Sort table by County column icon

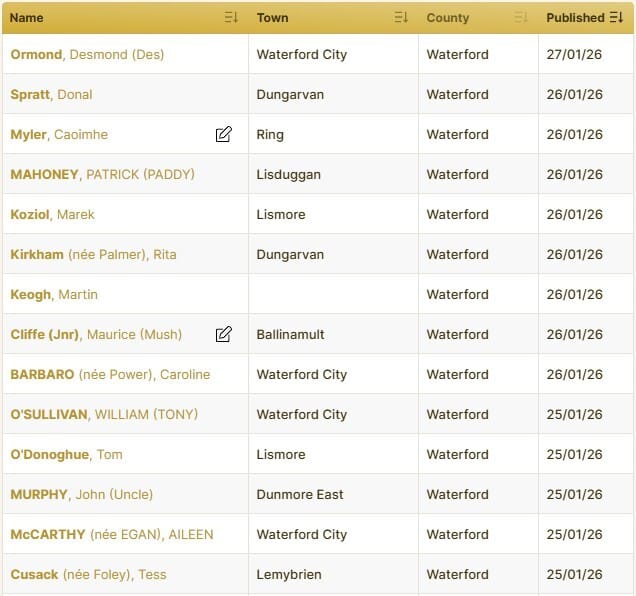[521, 17]
